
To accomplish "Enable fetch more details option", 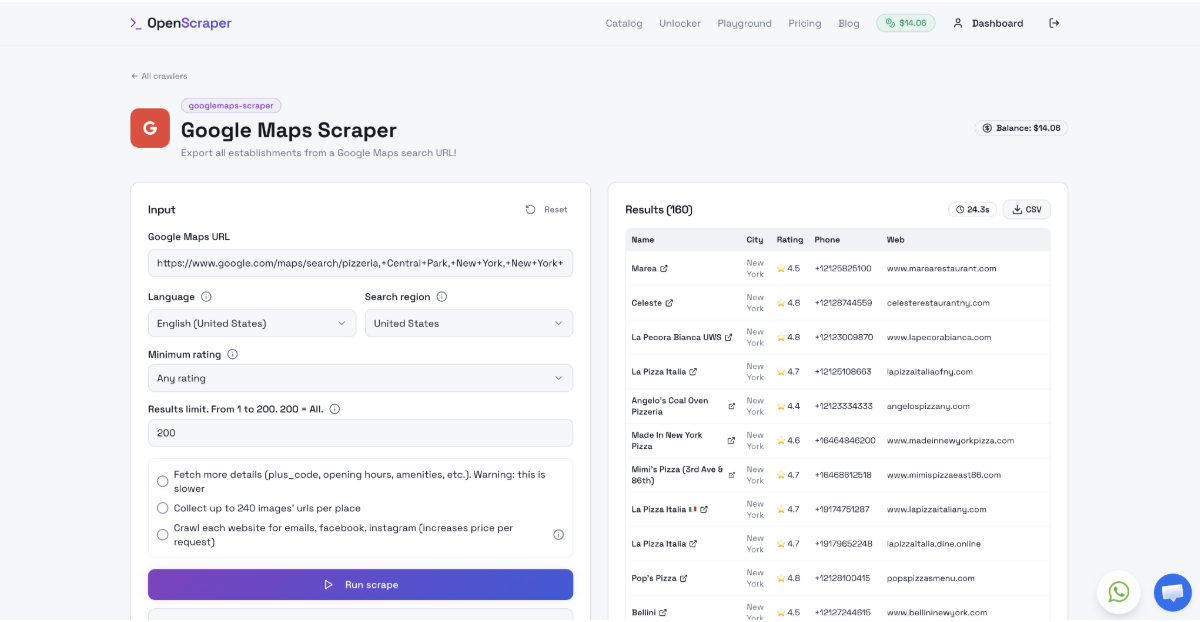I will (163, 482).
